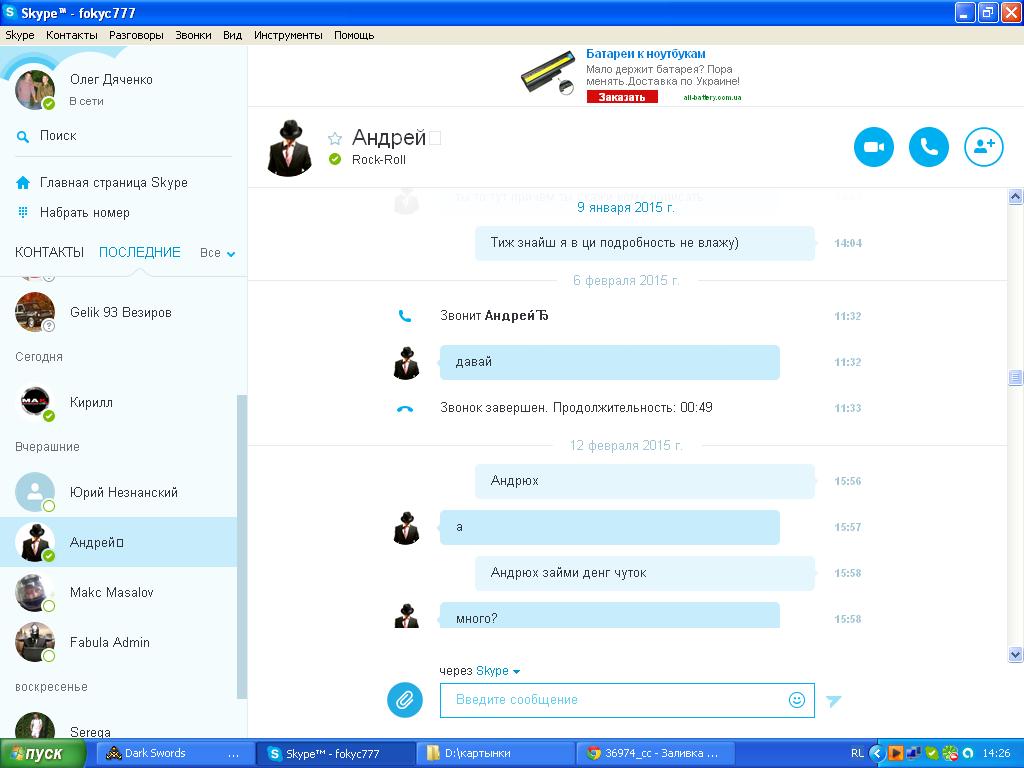
Task: Click the Пуск start button
Action: (42, 754)
